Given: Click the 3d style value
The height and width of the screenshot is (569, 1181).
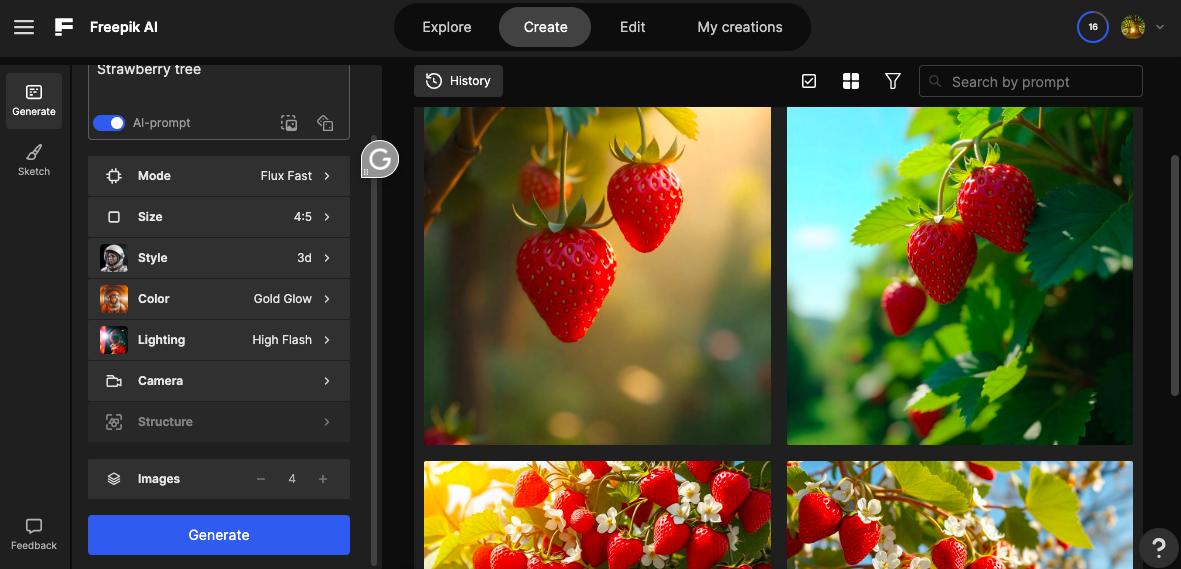Looking at the screenshot, I should [x=304, y=258].
